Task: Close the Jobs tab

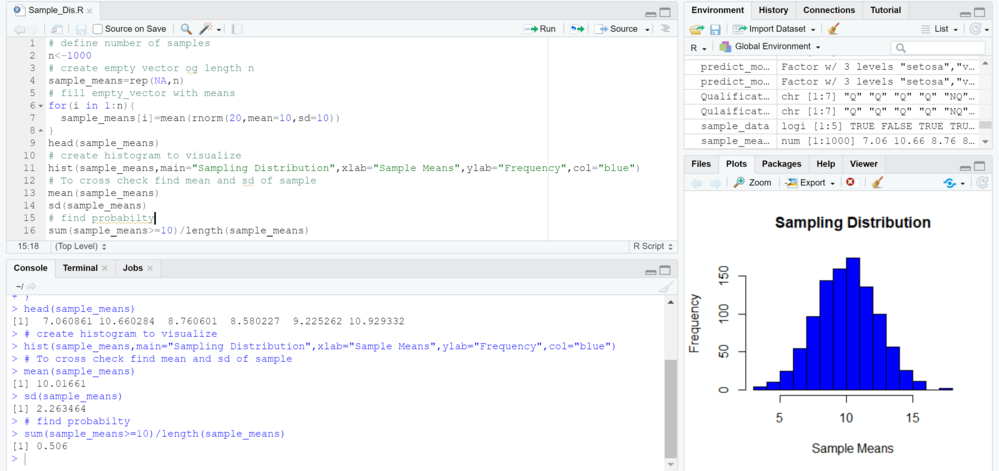Action: click(150, 268)
